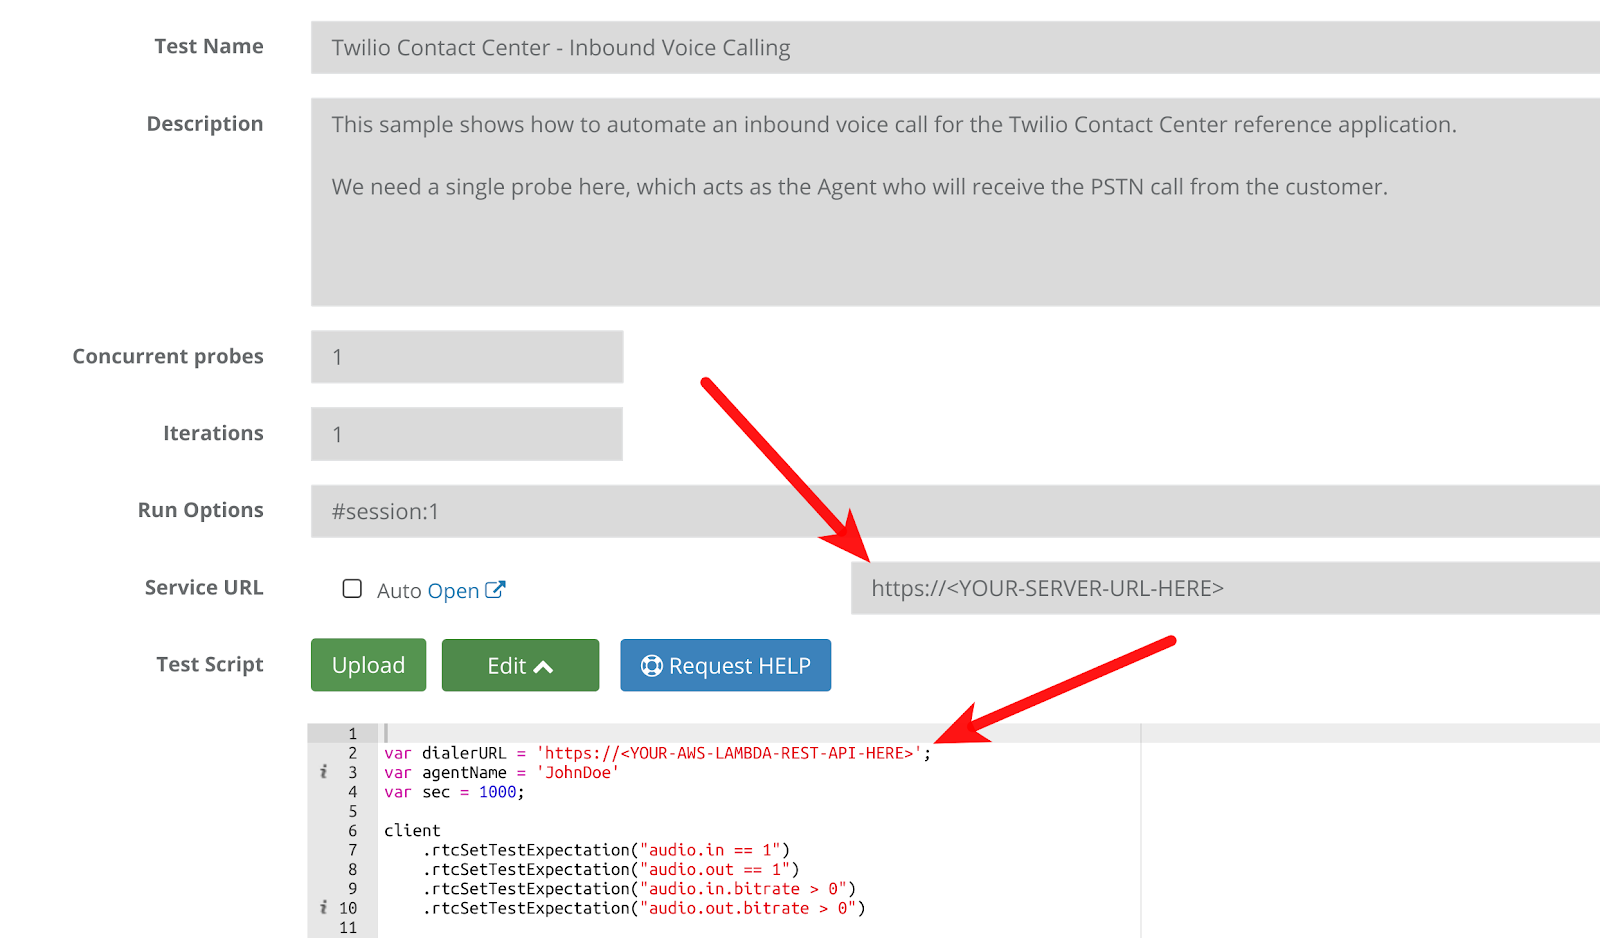Click line number 5 in the editor gutter
The width and height of the screenshot is (1600, 938).
pos(352,811)
